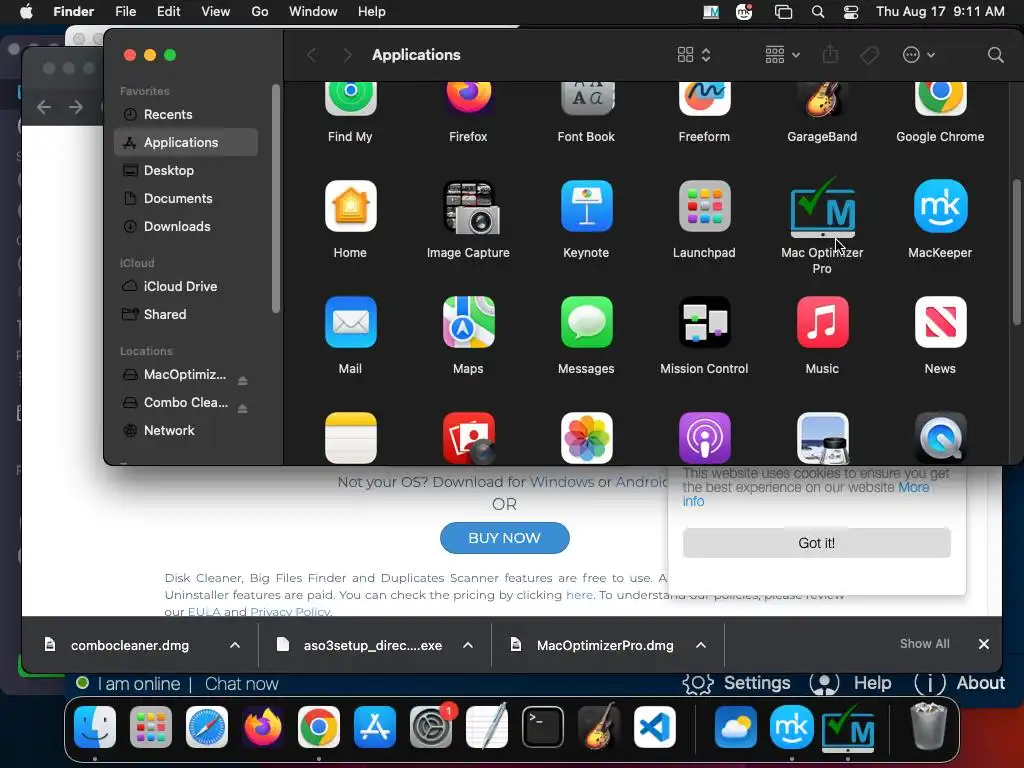Open the Edit menu
Image resolution: width=1024 pixels, height=768 pixels.
tap(168, 12)
